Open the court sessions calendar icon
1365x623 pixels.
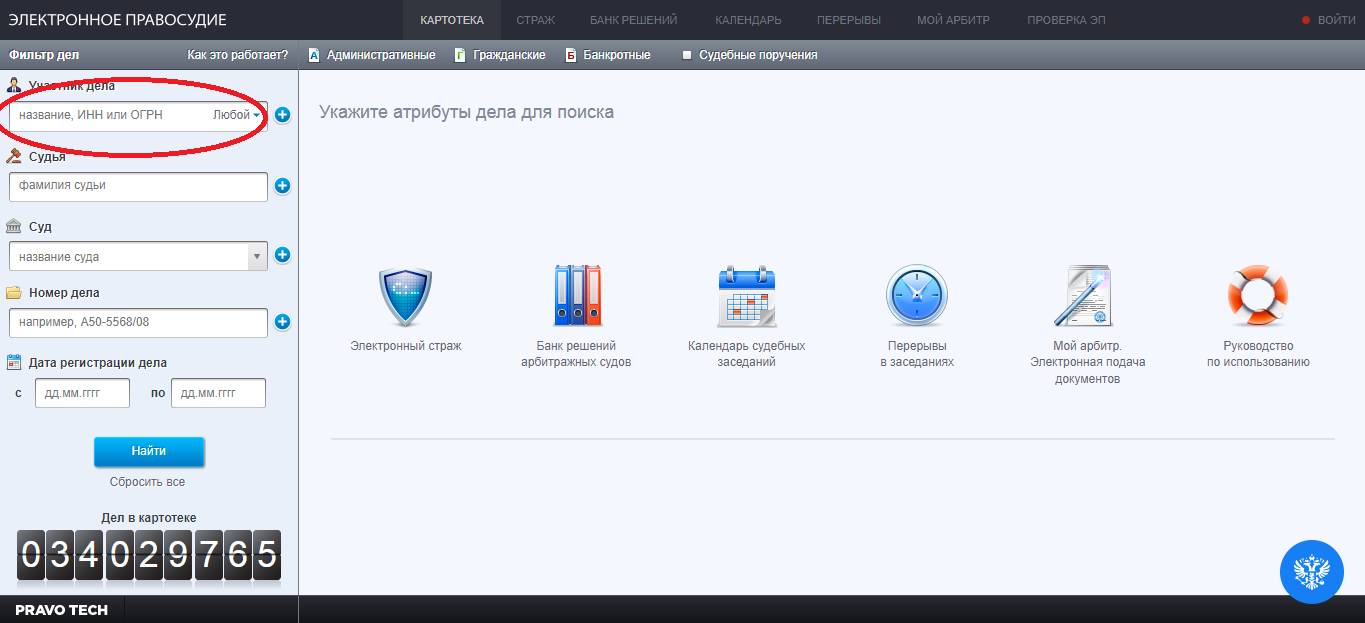(x=746, y=296)
